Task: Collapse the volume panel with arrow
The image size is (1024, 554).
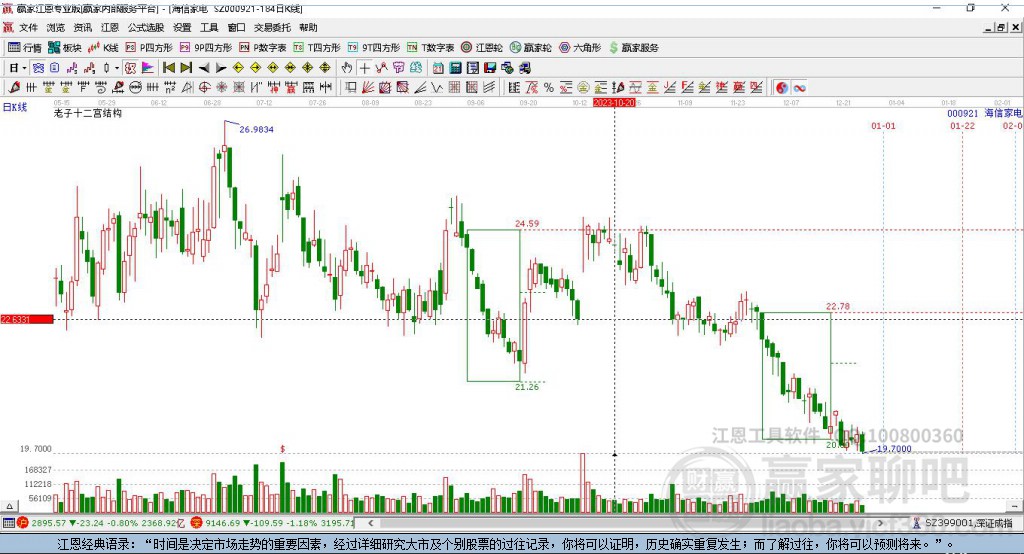Action: tap(9, 506)
